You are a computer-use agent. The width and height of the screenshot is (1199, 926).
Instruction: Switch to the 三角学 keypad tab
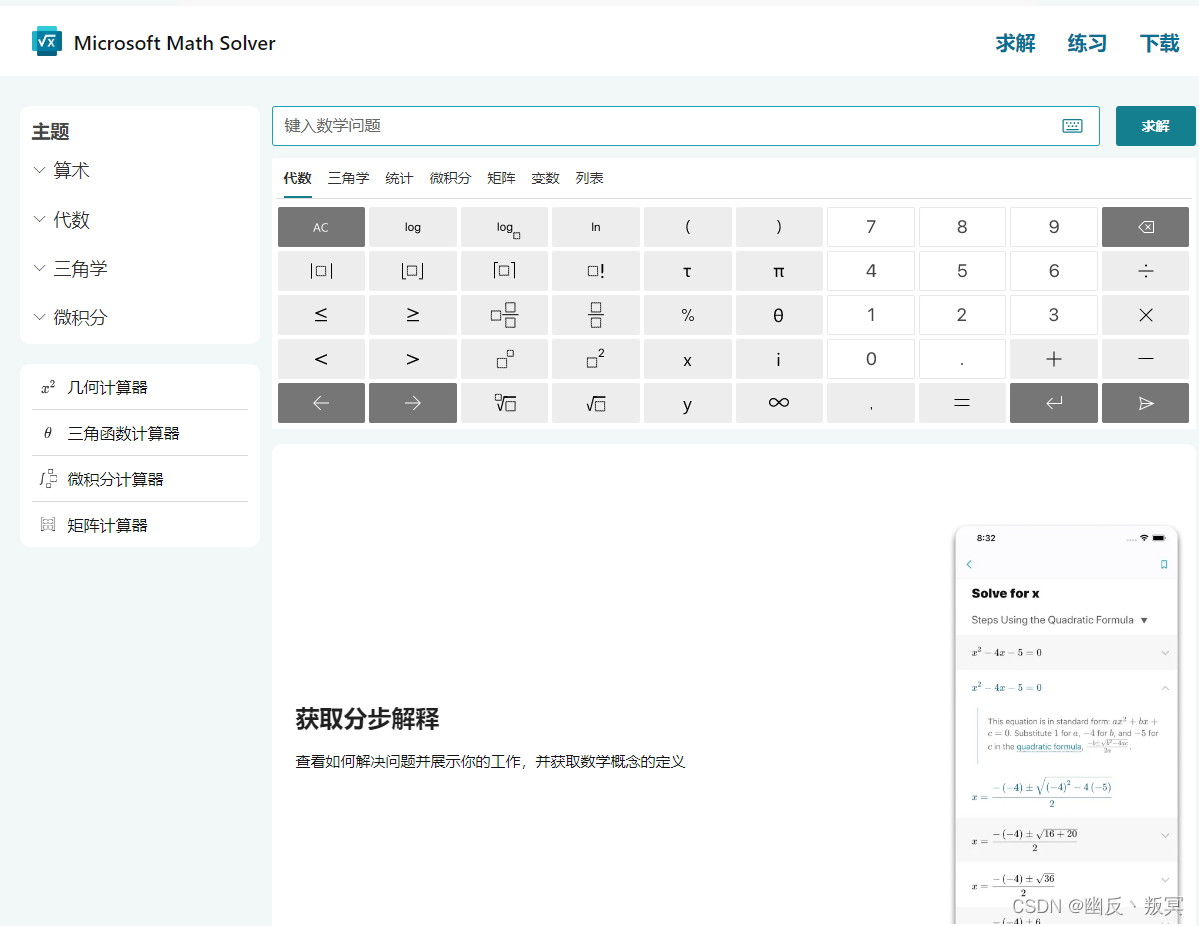349,178
